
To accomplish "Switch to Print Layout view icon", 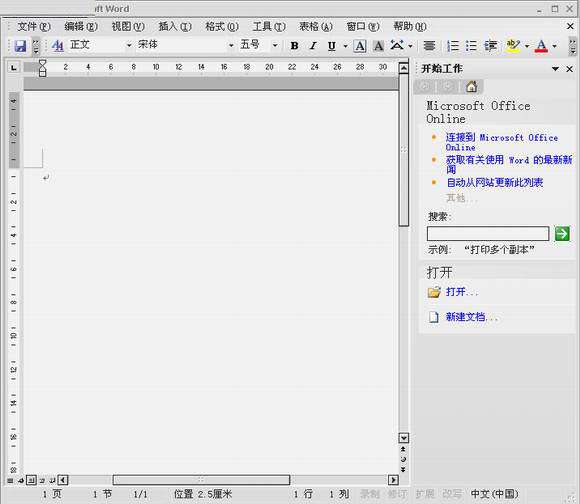I will (32, 480).
